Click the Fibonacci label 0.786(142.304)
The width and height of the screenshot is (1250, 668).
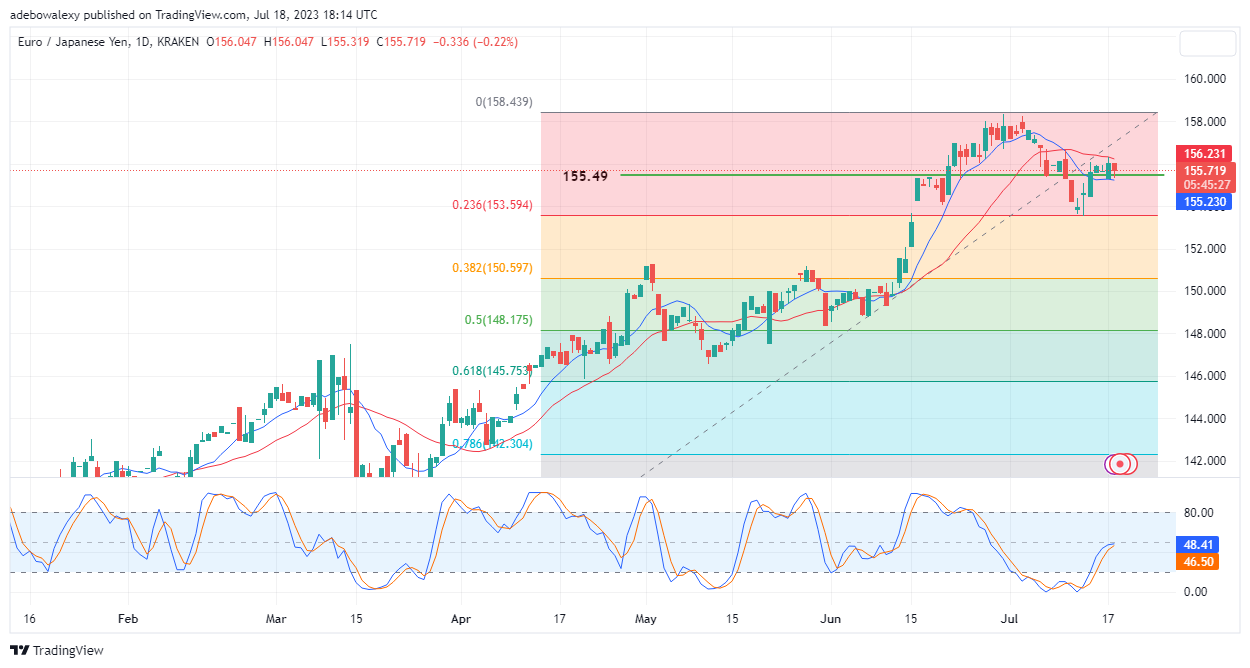click(x=491, y=444)
